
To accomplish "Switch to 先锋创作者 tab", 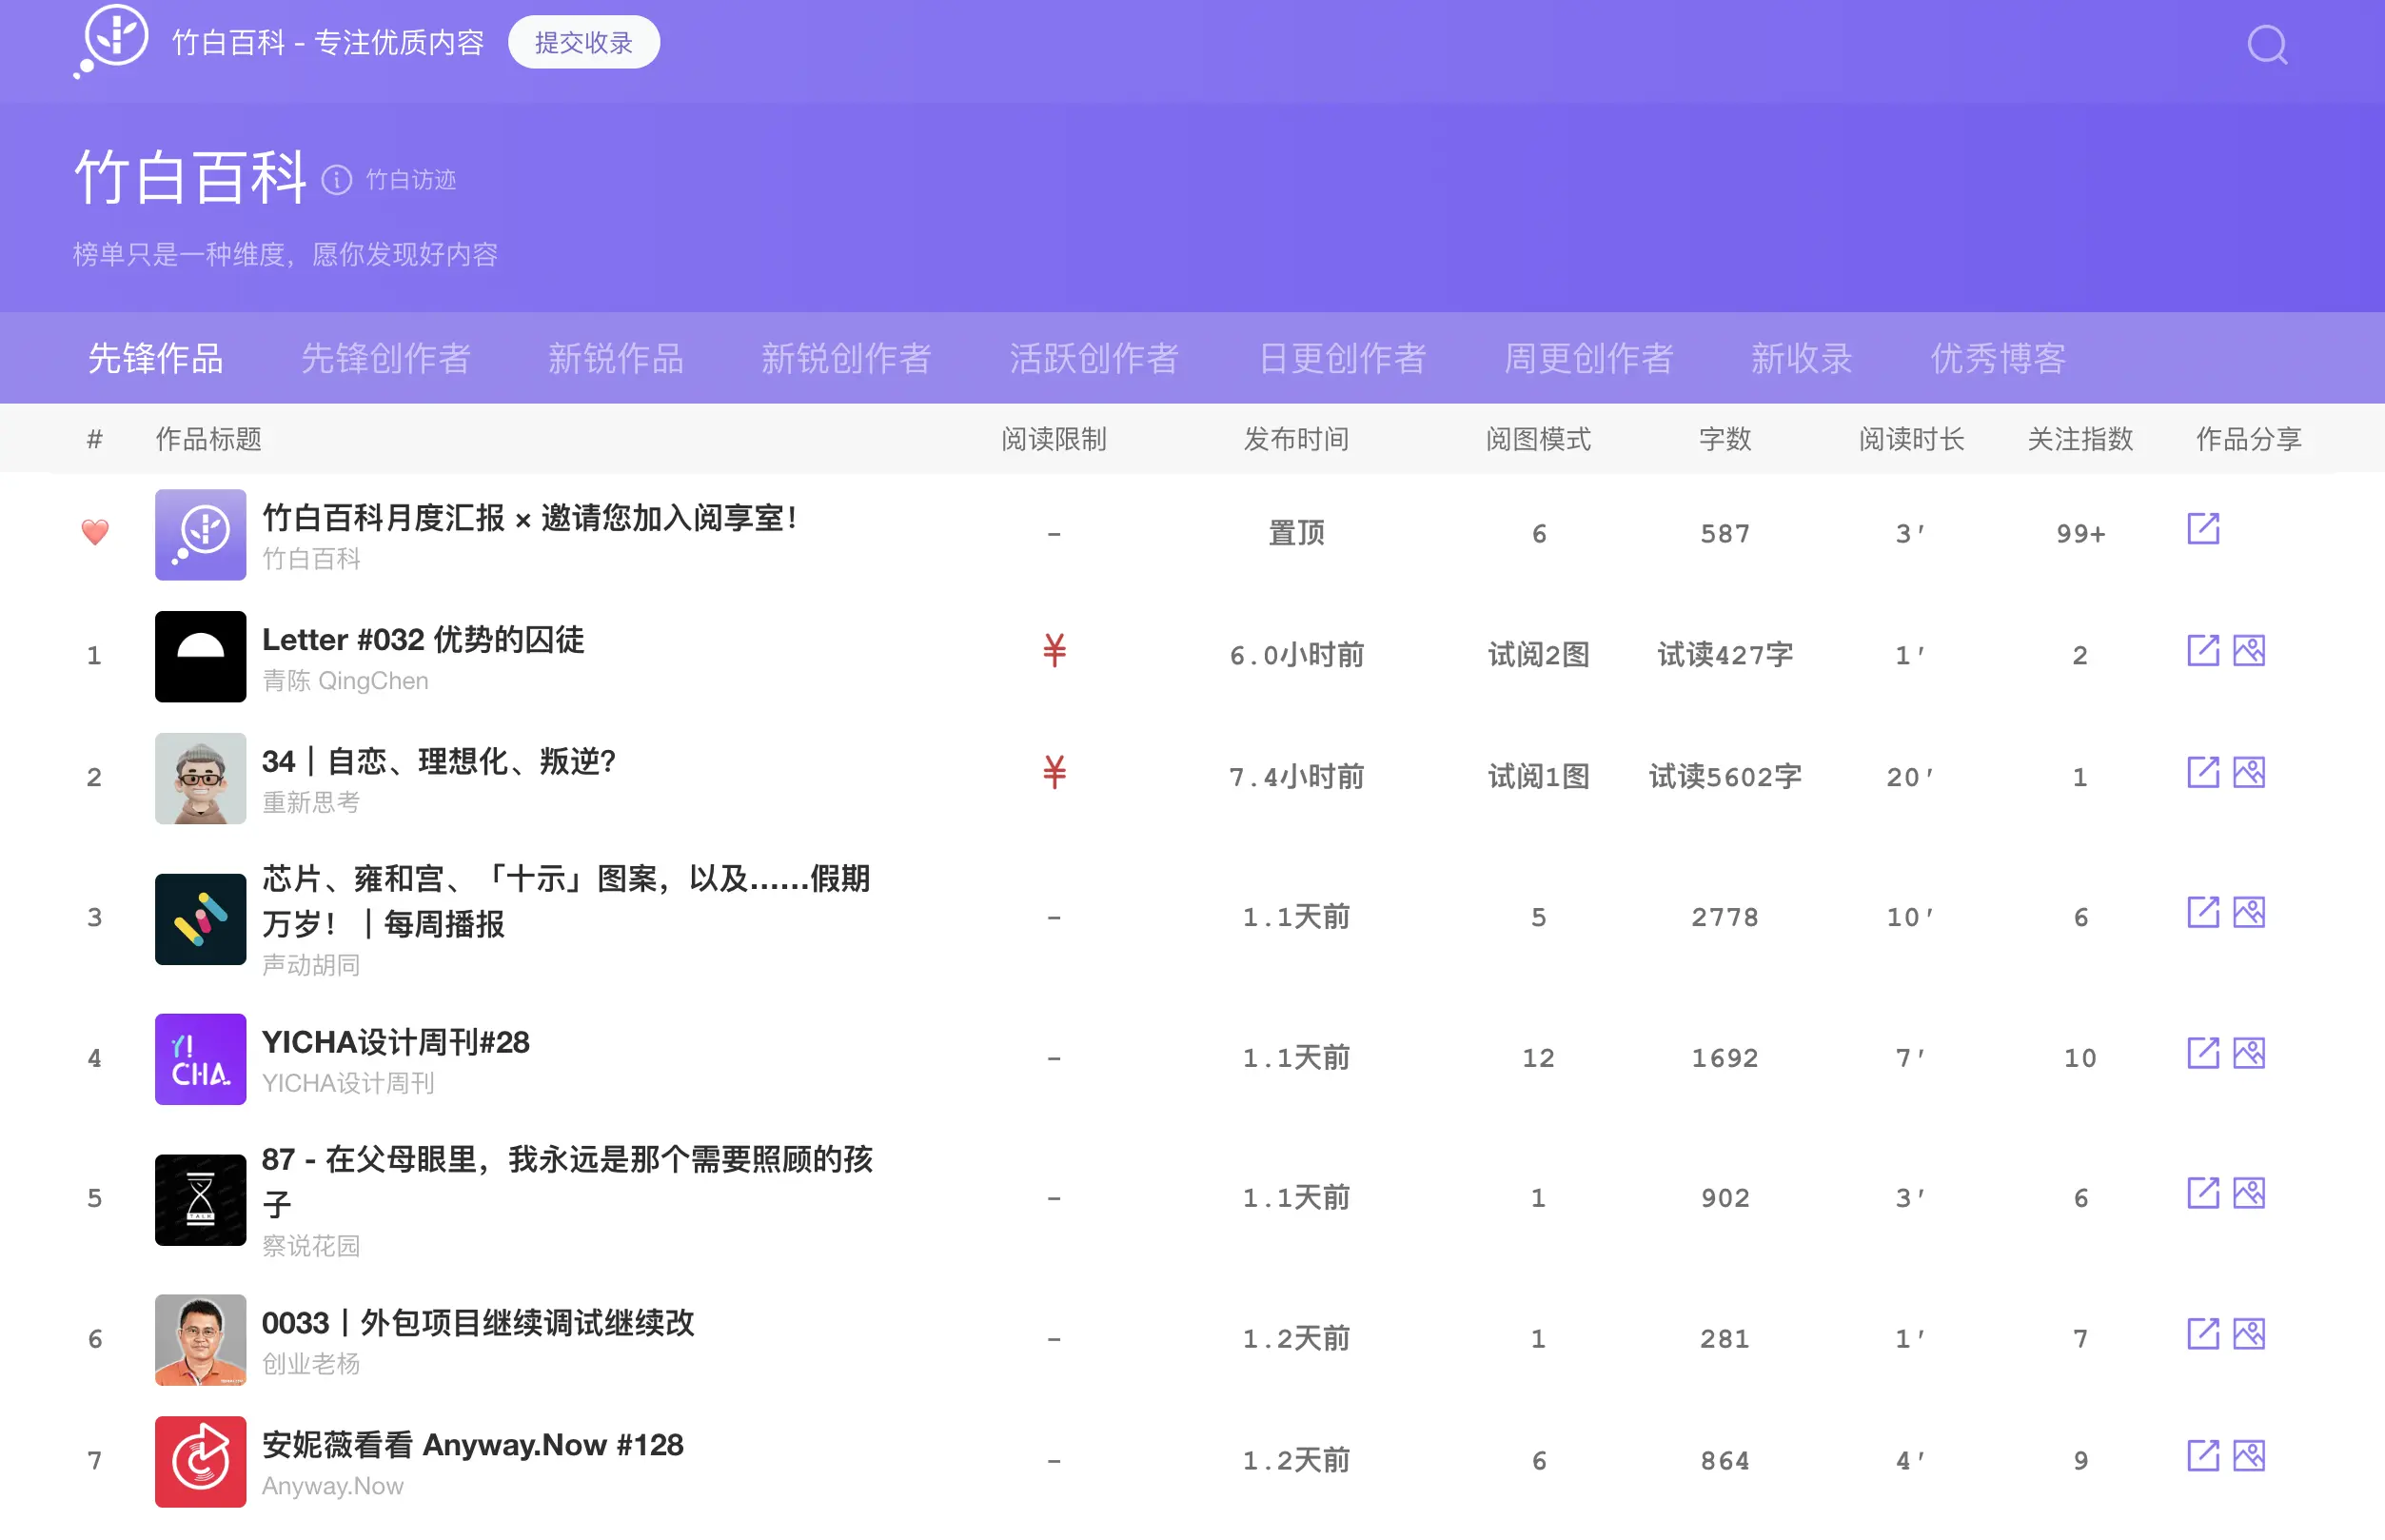I will (x=385, y=358).
